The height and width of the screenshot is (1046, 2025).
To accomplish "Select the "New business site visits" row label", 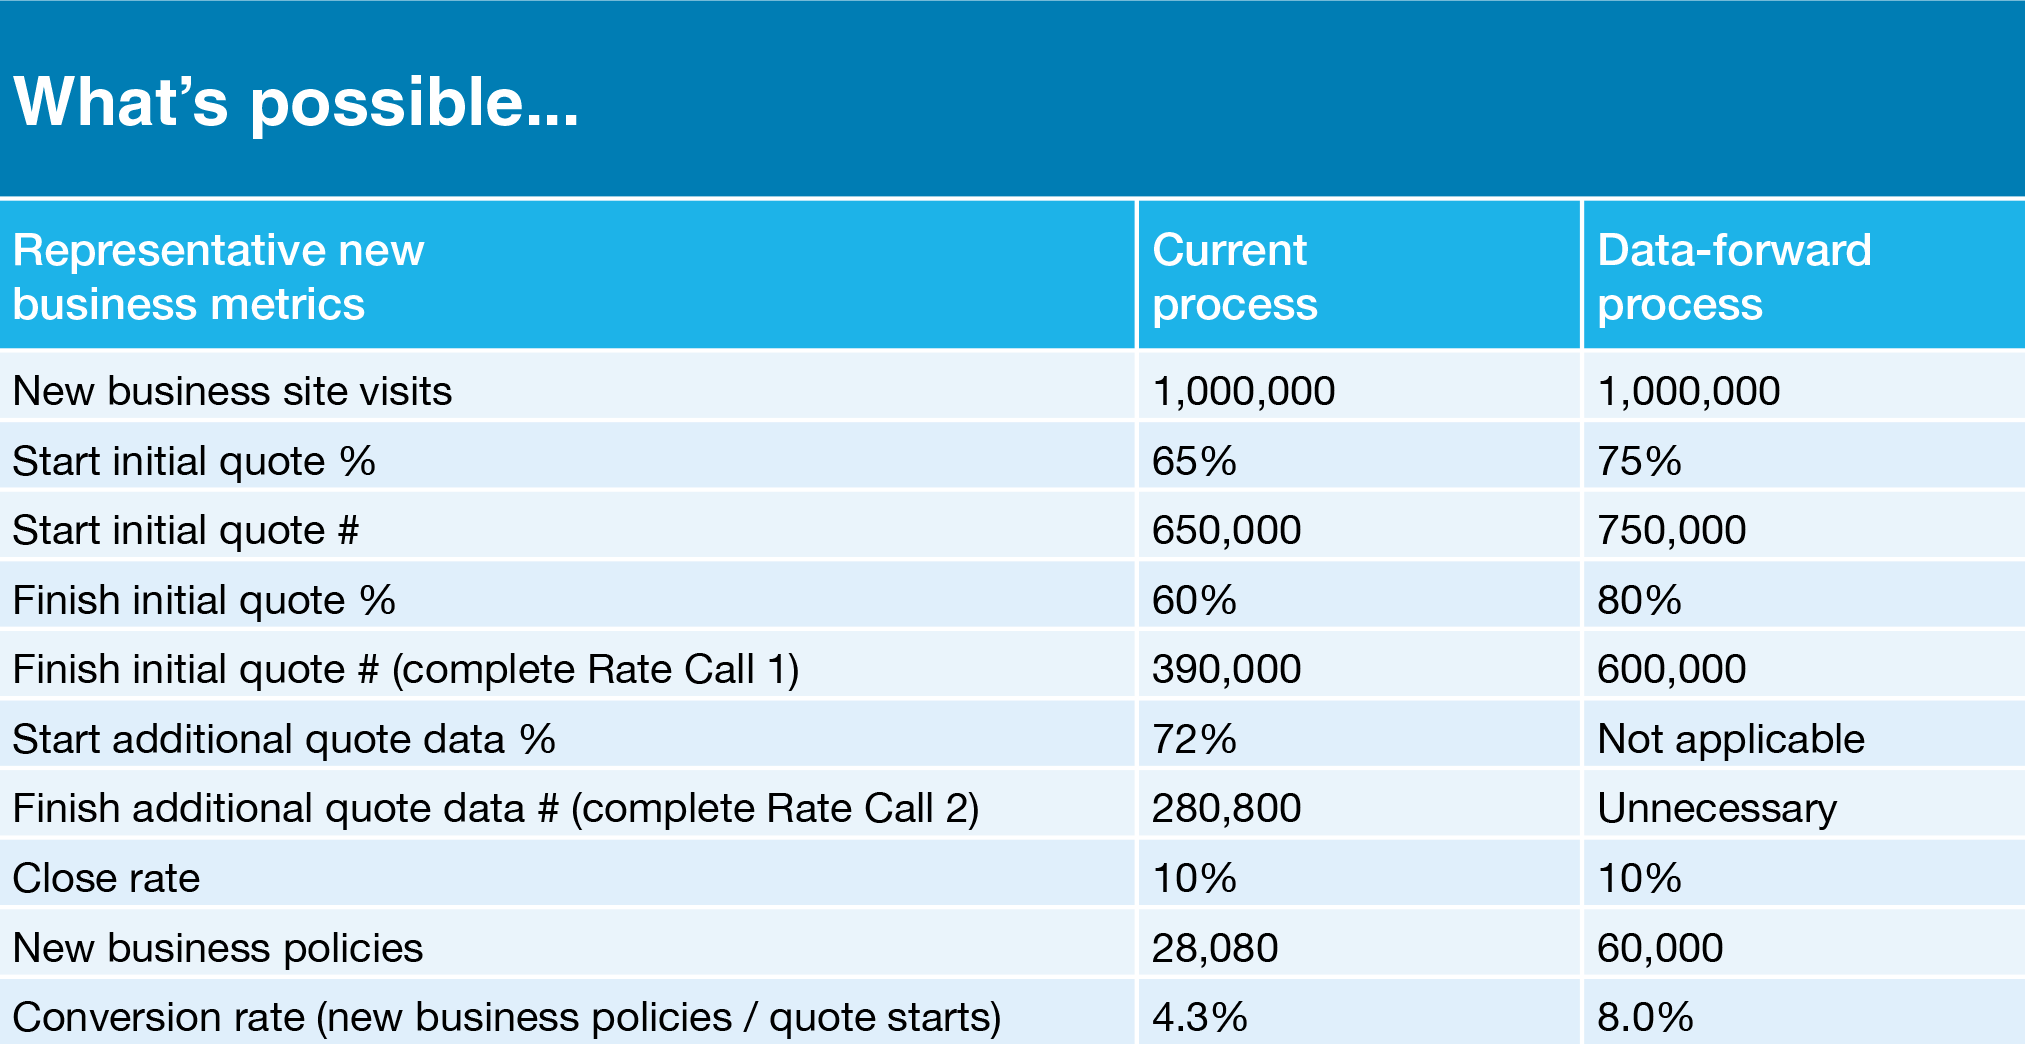I will point(232,391).
